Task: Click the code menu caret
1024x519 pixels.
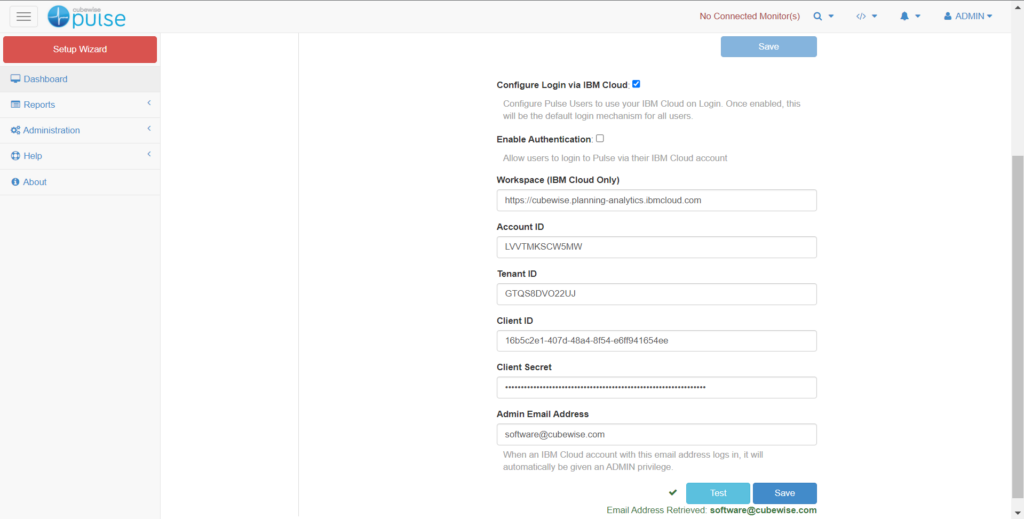Action: pos(874,16)
